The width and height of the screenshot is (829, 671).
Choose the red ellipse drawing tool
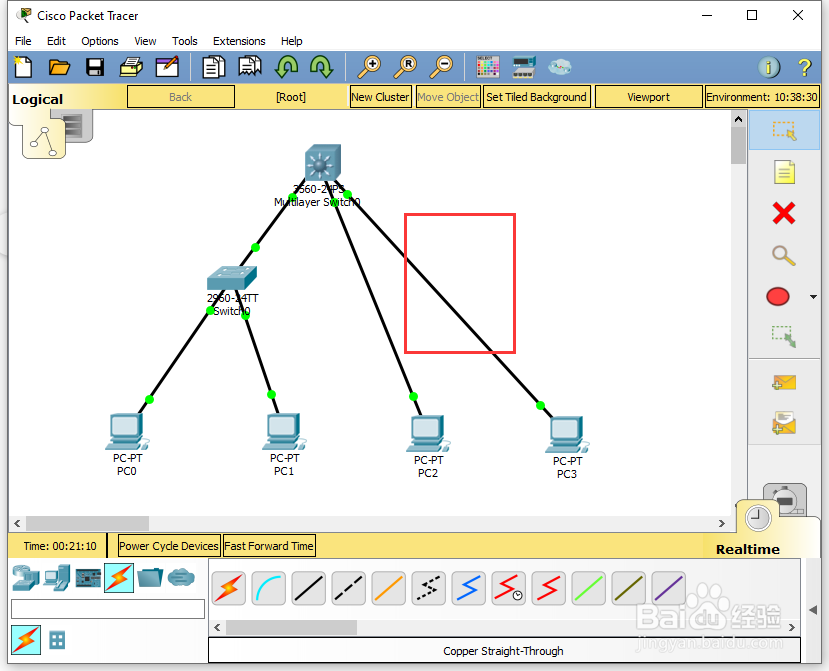coord(778,297)
